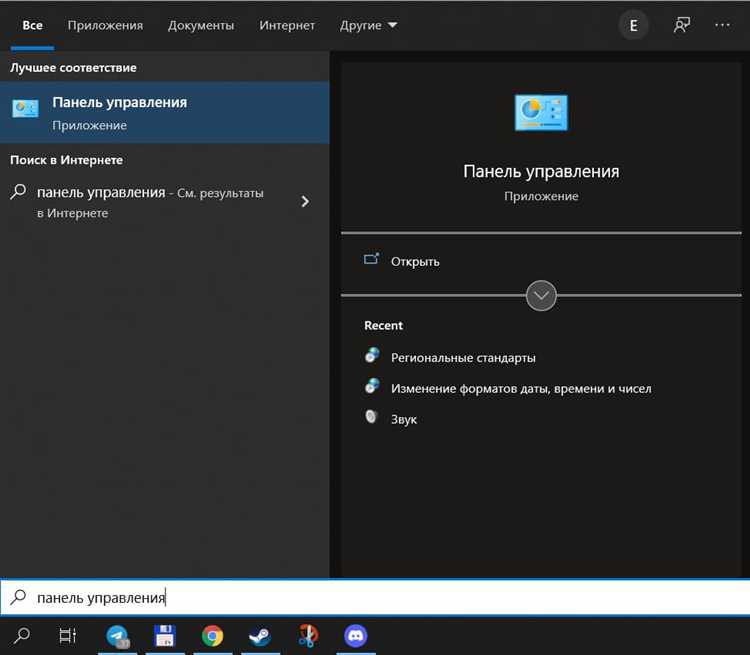
Task: Open the scissors snipping app icon
Action: pyautogui.click(x=308, y=636)
